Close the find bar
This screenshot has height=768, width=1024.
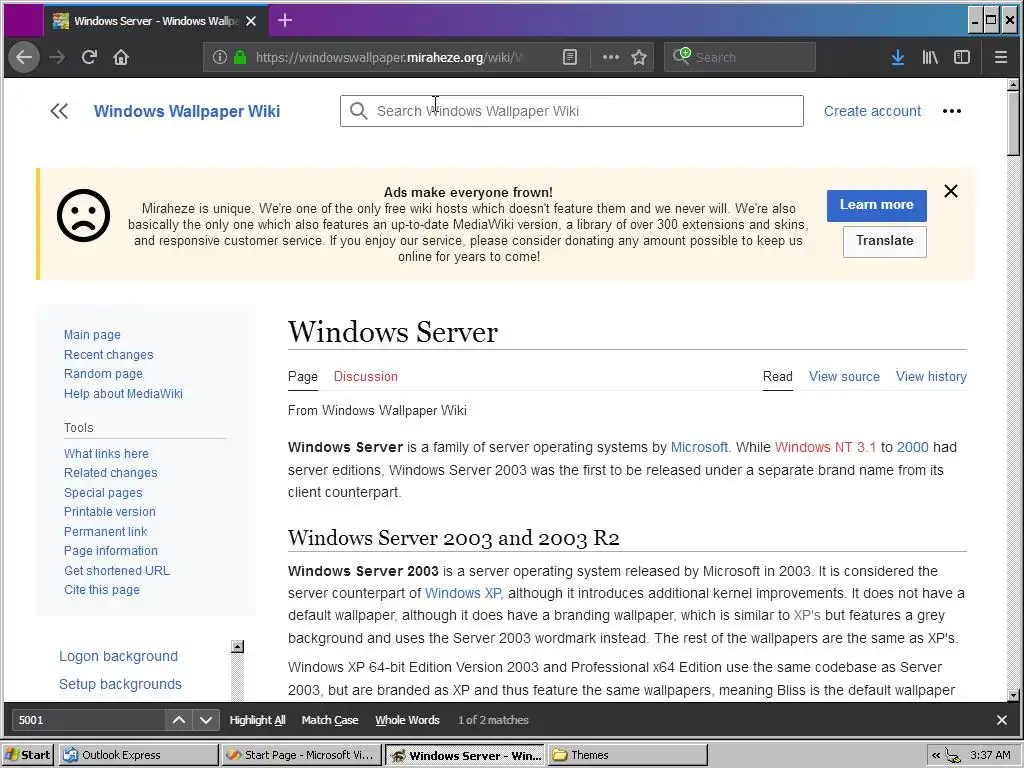1002,720
